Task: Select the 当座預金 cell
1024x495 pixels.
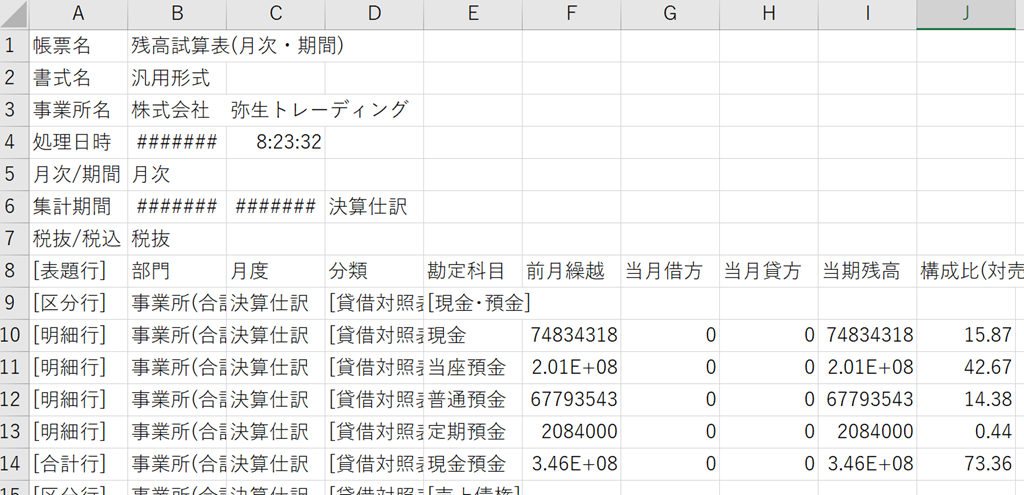Action: pyautogui.click(x=473, y=367)
